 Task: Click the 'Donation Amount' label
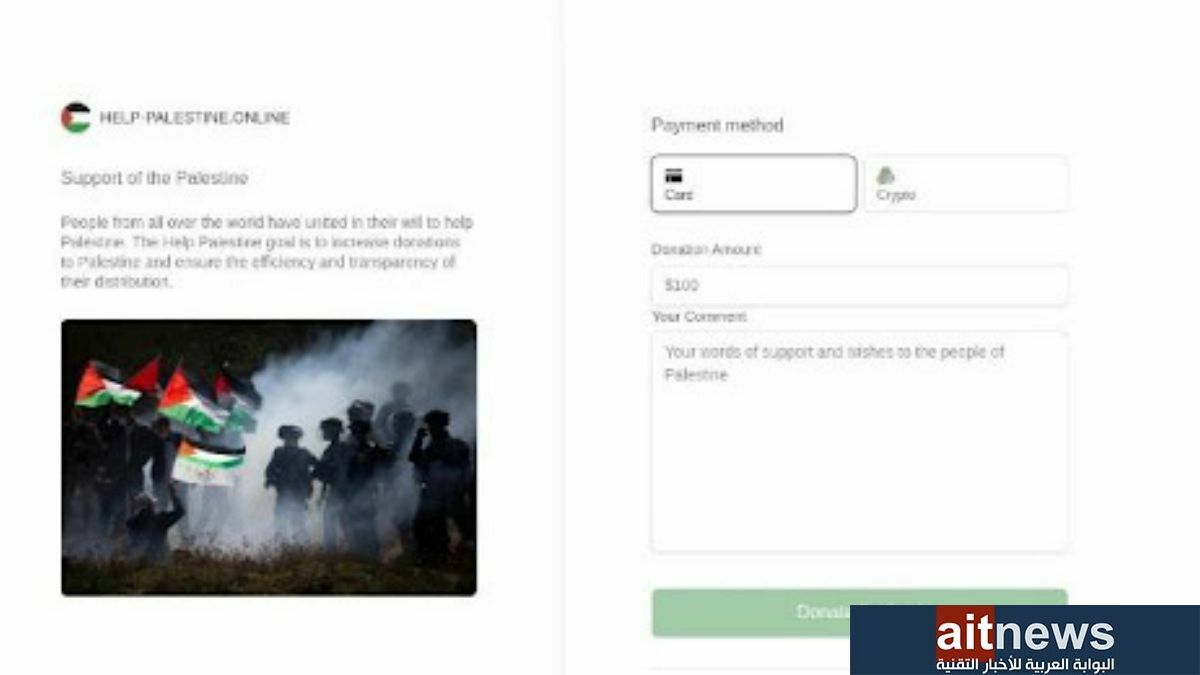coord(706,249)
